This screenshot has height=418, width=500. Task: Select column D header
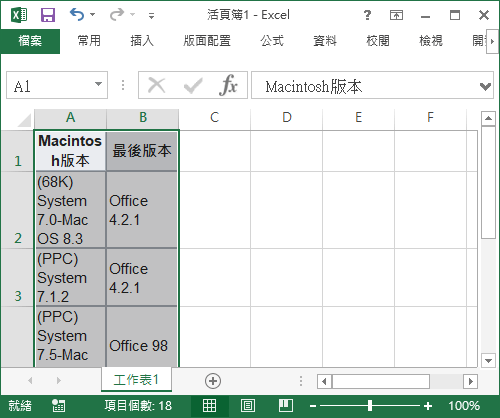[287, 118]
